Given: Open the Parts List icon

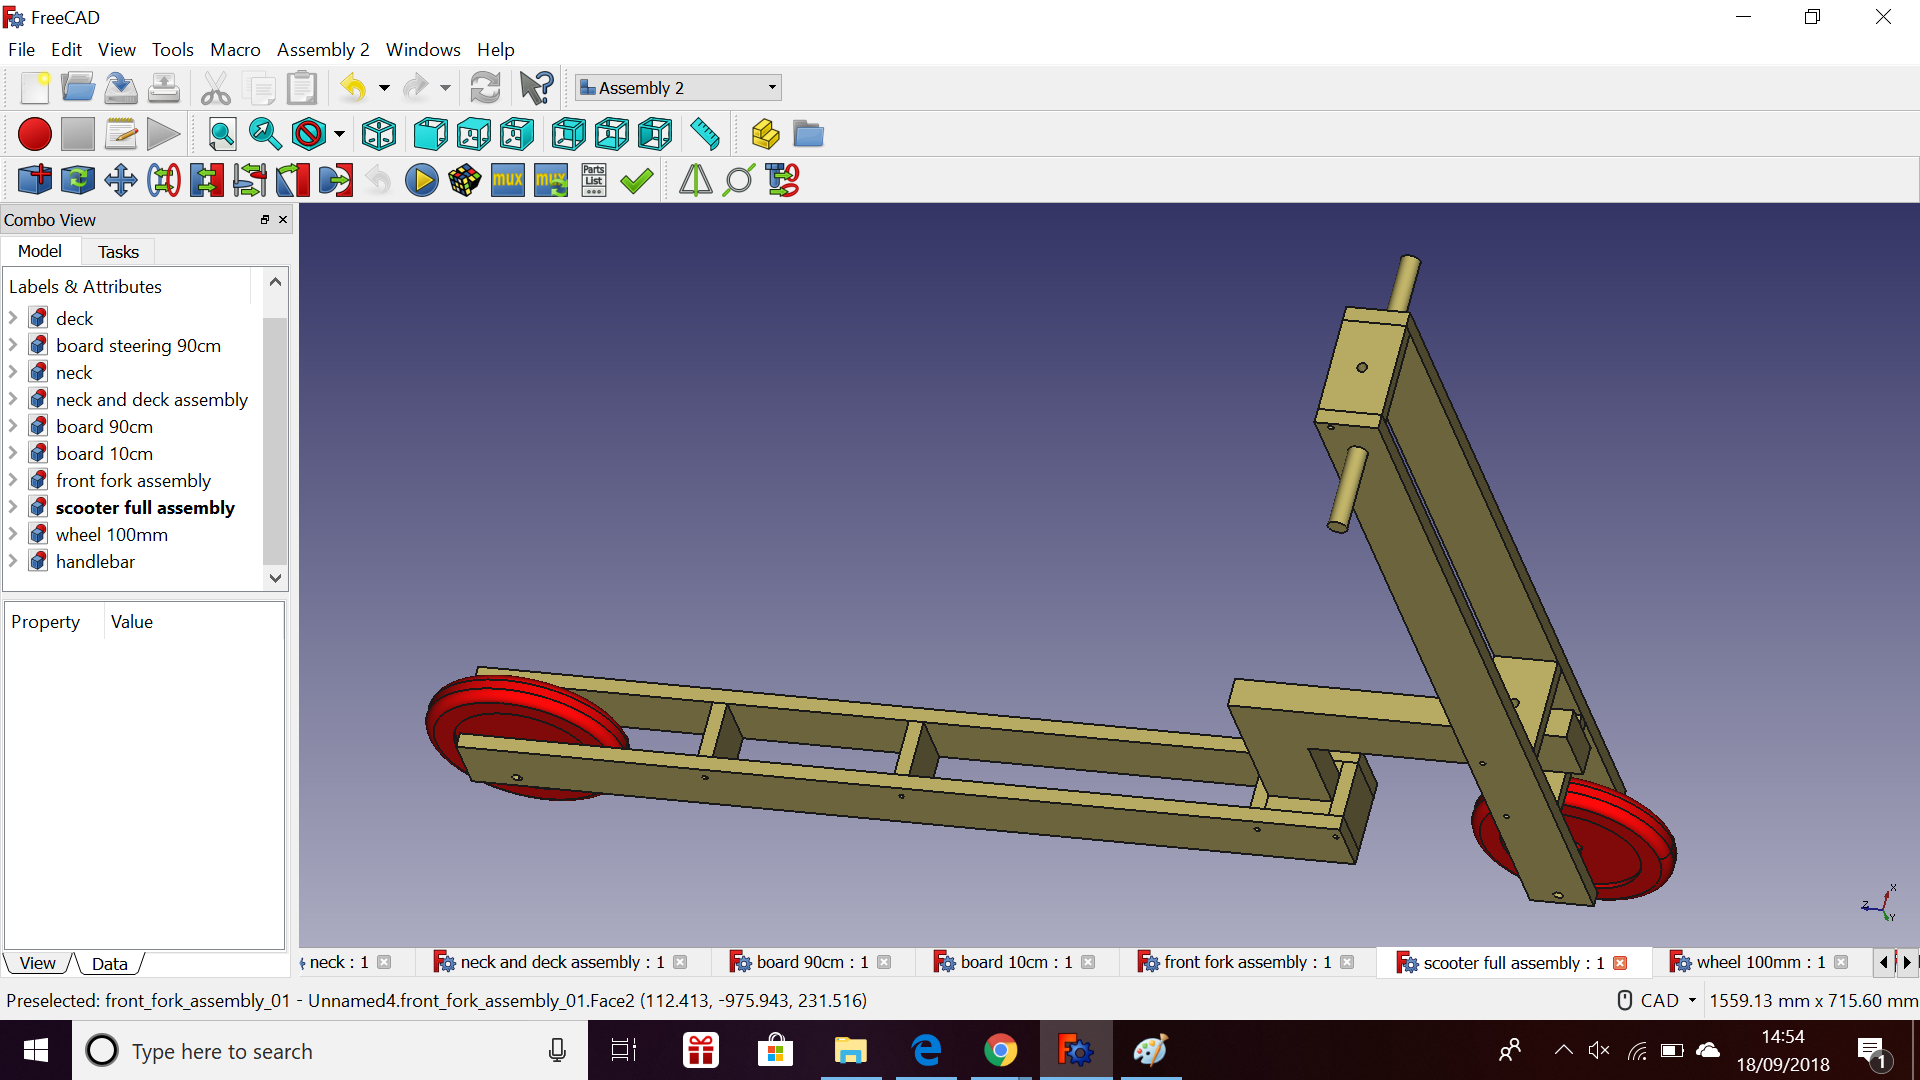Looking at the screenshot, I should [594, 180].
